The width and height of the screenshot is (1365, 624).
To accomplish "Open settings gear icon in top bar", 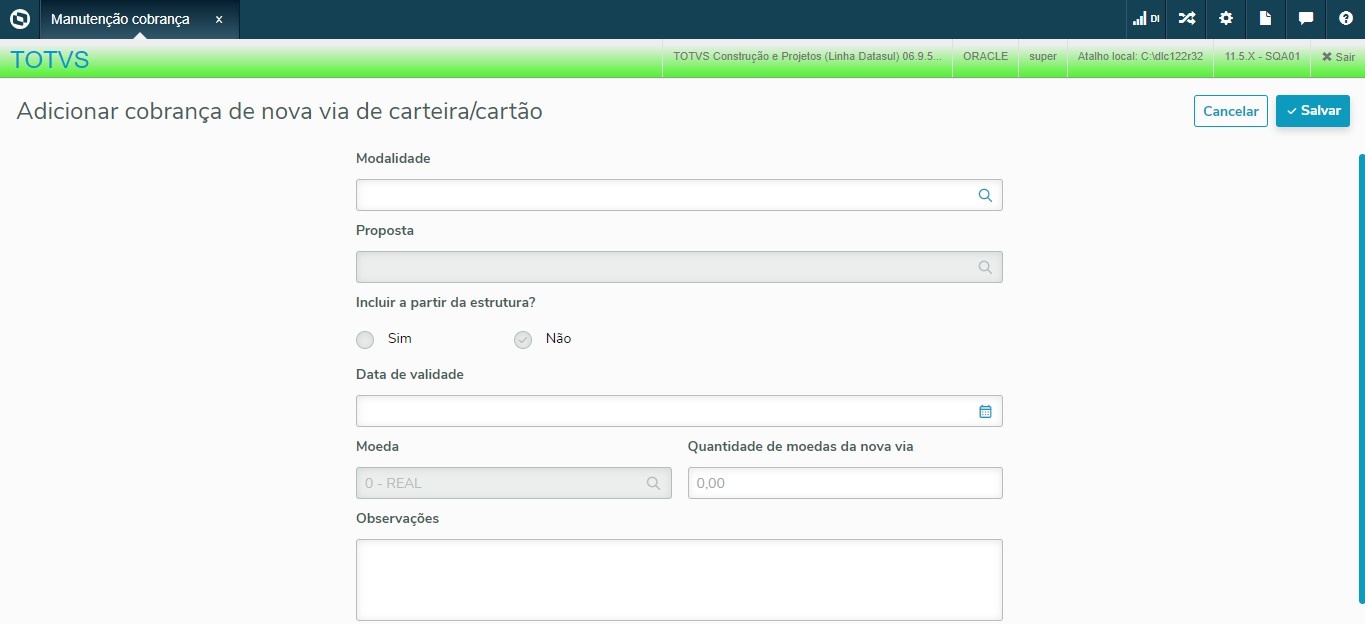I will (1226, 19).
